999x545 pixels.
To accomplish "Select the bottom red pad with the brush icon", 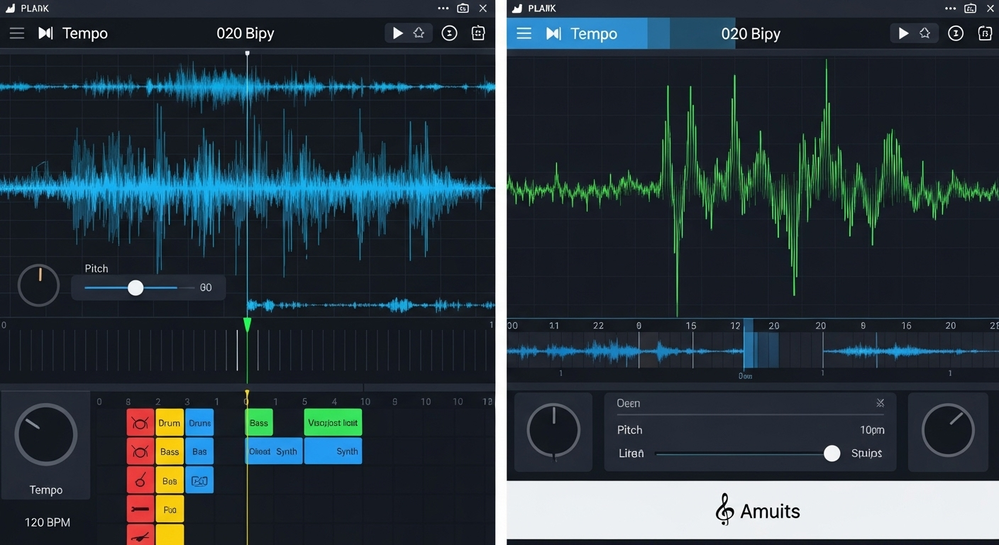I will [x=140, y=534].
